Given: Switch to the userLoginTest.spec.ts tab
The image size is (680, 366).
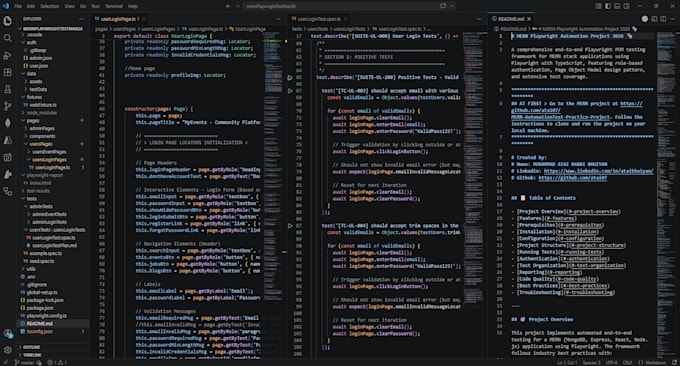Looking at the screenshot, I should [x=319, y=19].
